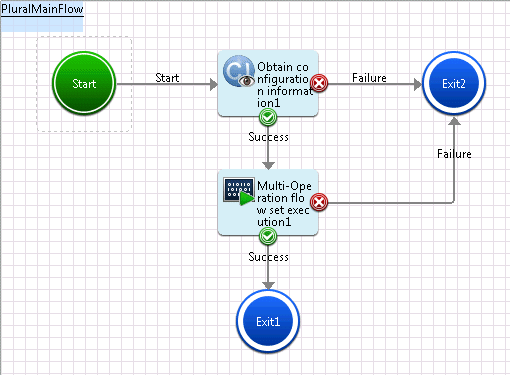Select the Exit2 end node
The width and height of the screenshot is (510, 375).
454,83
